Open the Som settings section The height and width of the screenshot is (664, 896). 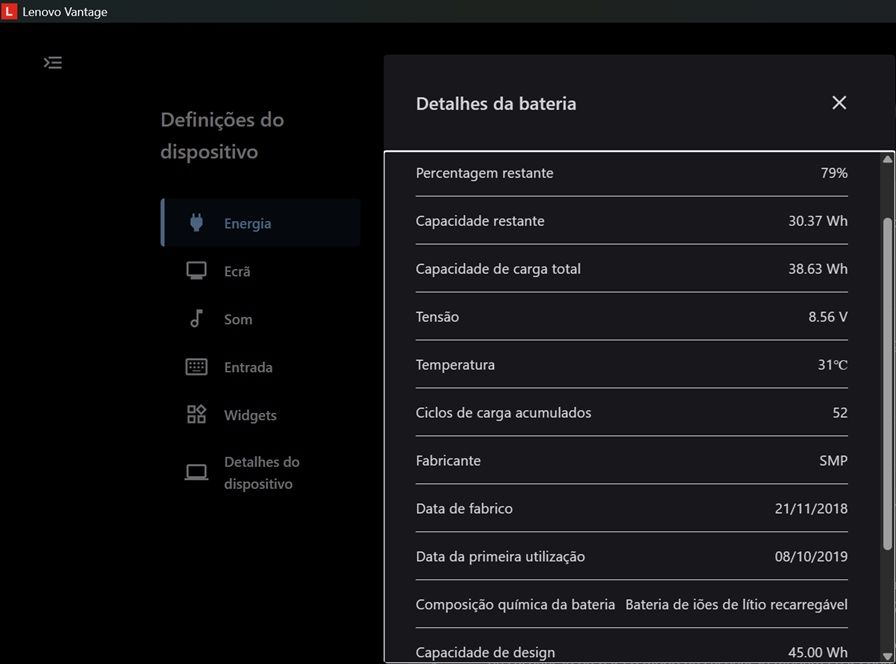261,319
